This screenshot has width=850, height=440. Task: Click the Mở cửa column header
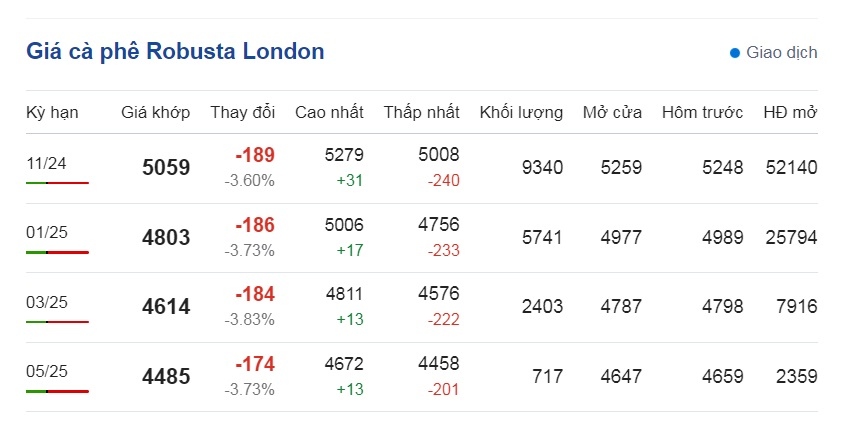tap(612, 112)
